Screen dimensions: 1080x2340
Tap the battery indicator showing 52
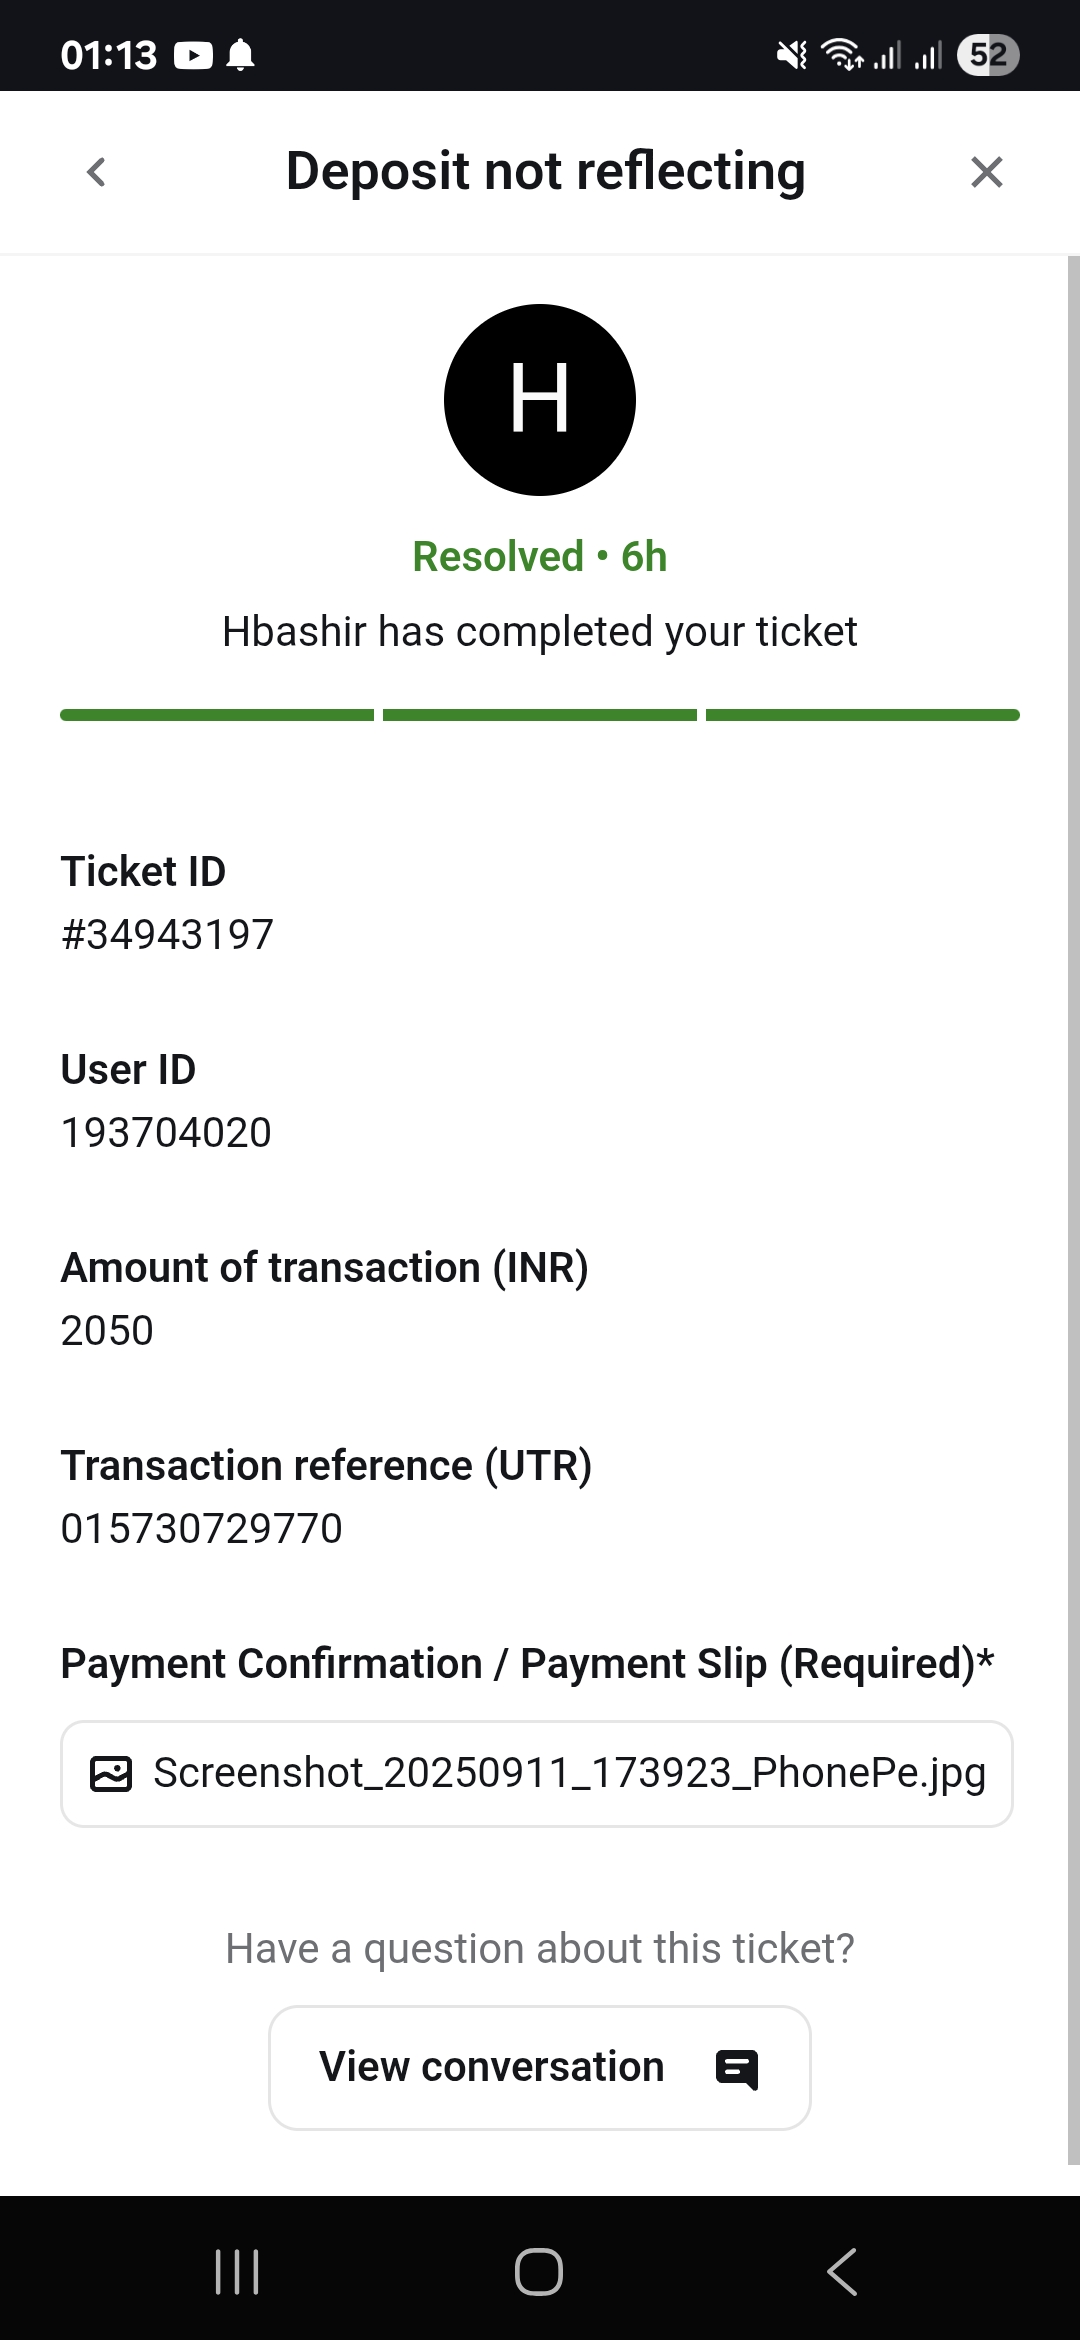coord(987,55)
